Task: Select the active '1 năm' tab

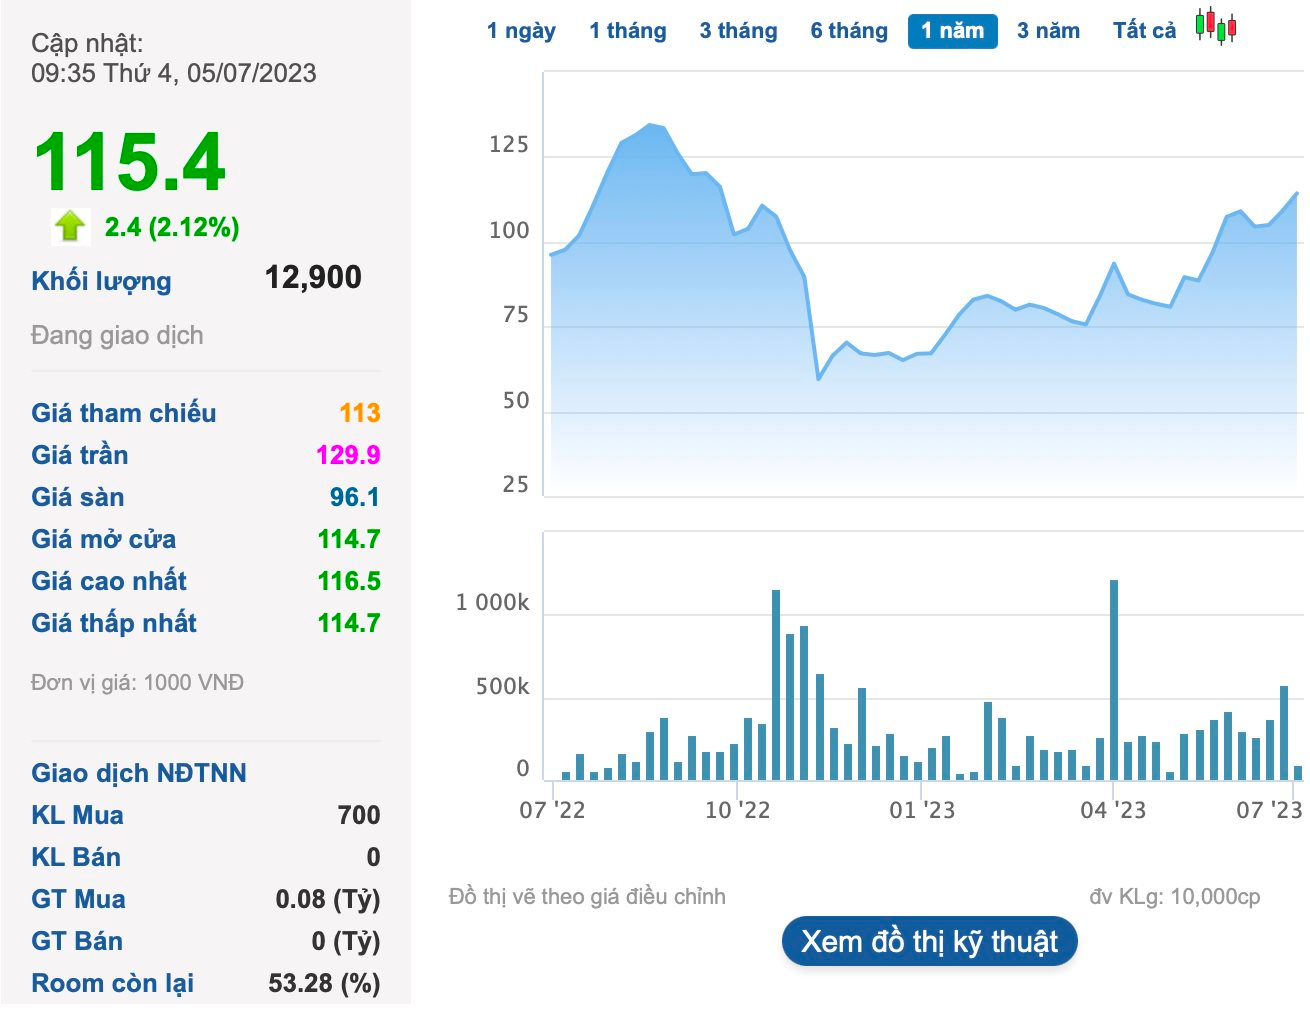Action: (x=953, y=31)
